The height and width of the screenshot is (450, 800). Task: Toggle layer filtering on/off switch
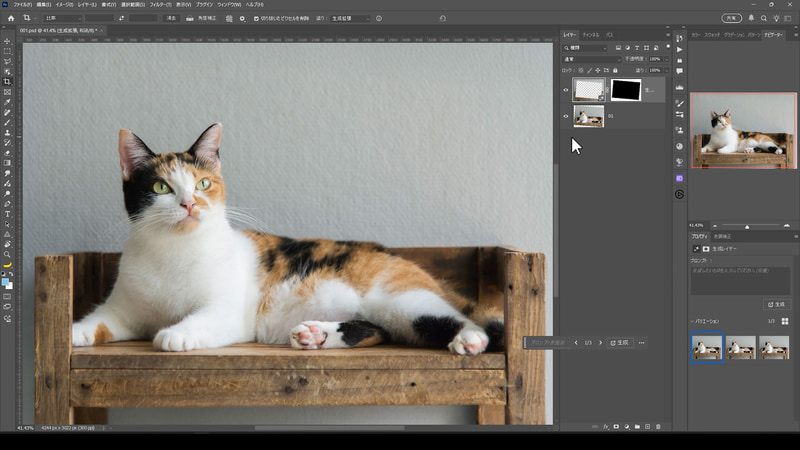coord(667,46)
